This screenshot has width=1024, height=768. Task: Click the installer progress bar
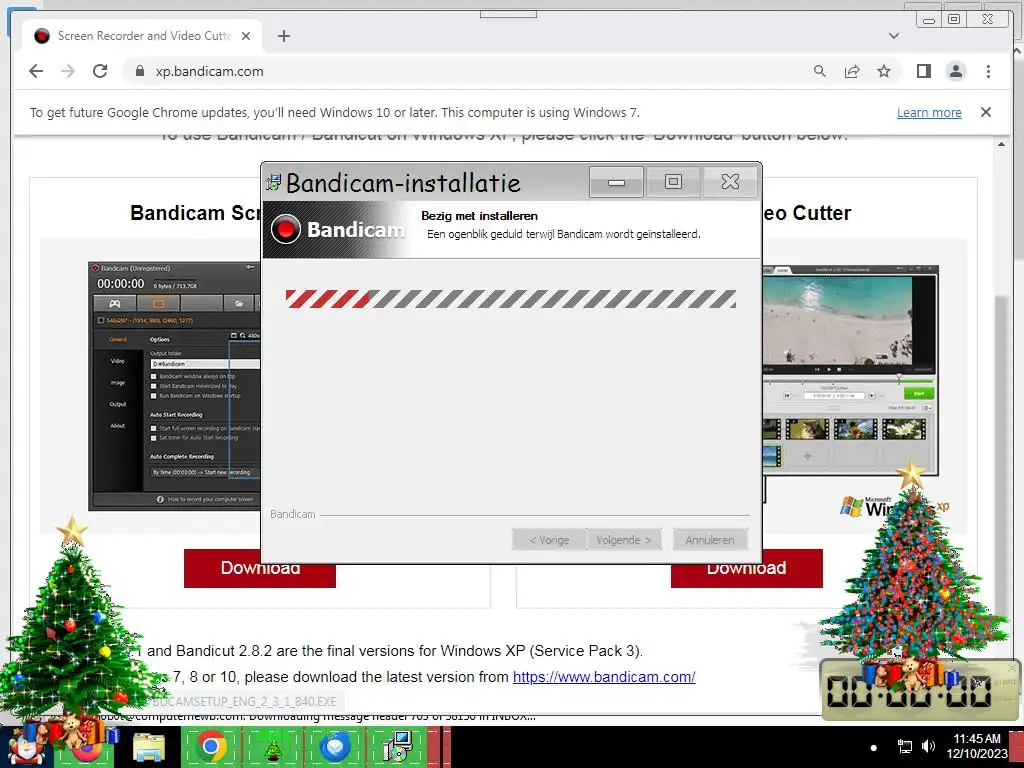511,298
